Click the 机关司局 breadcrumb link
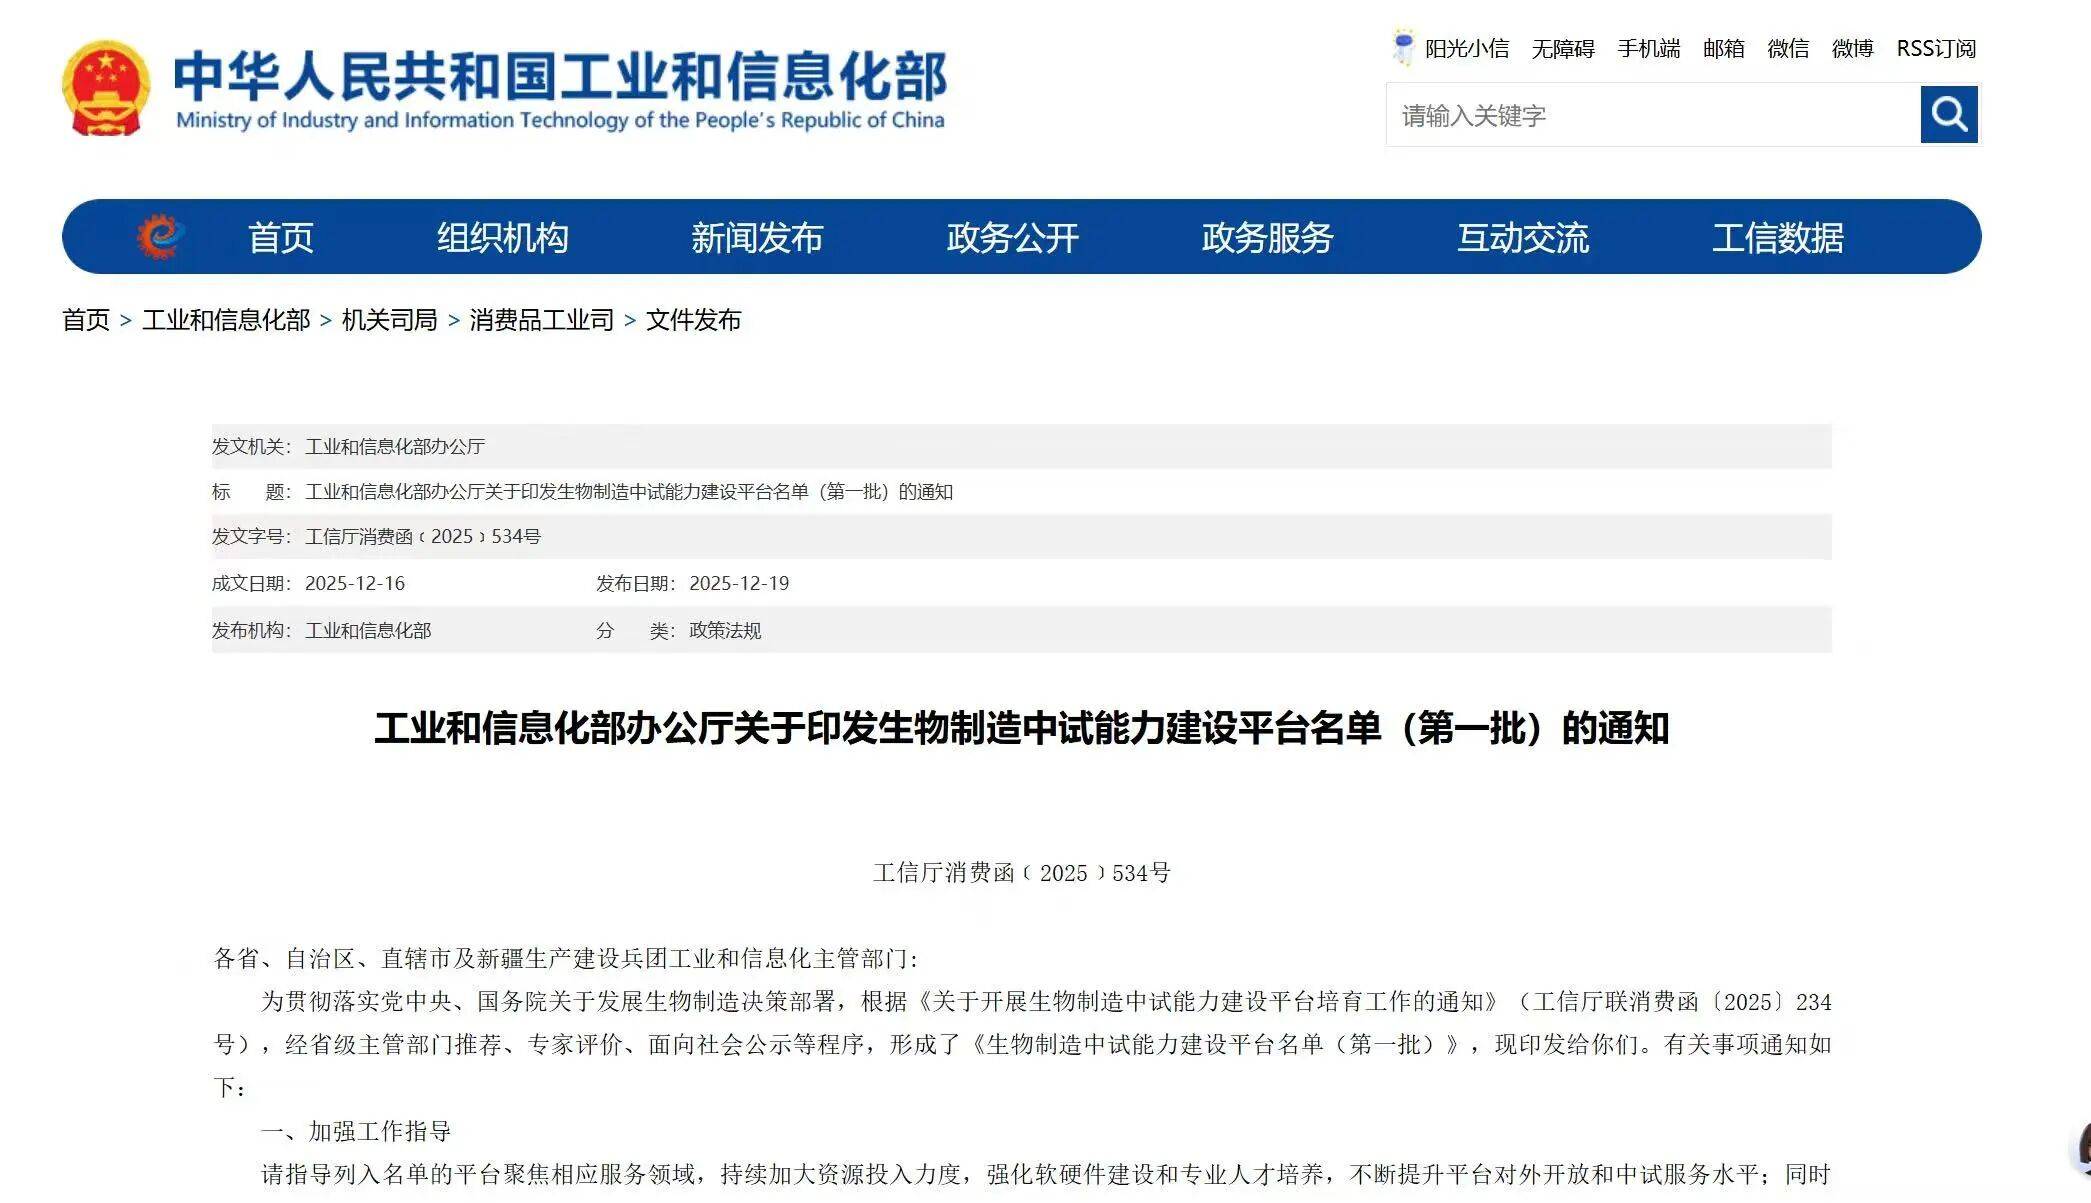 [x=389, y=320]
